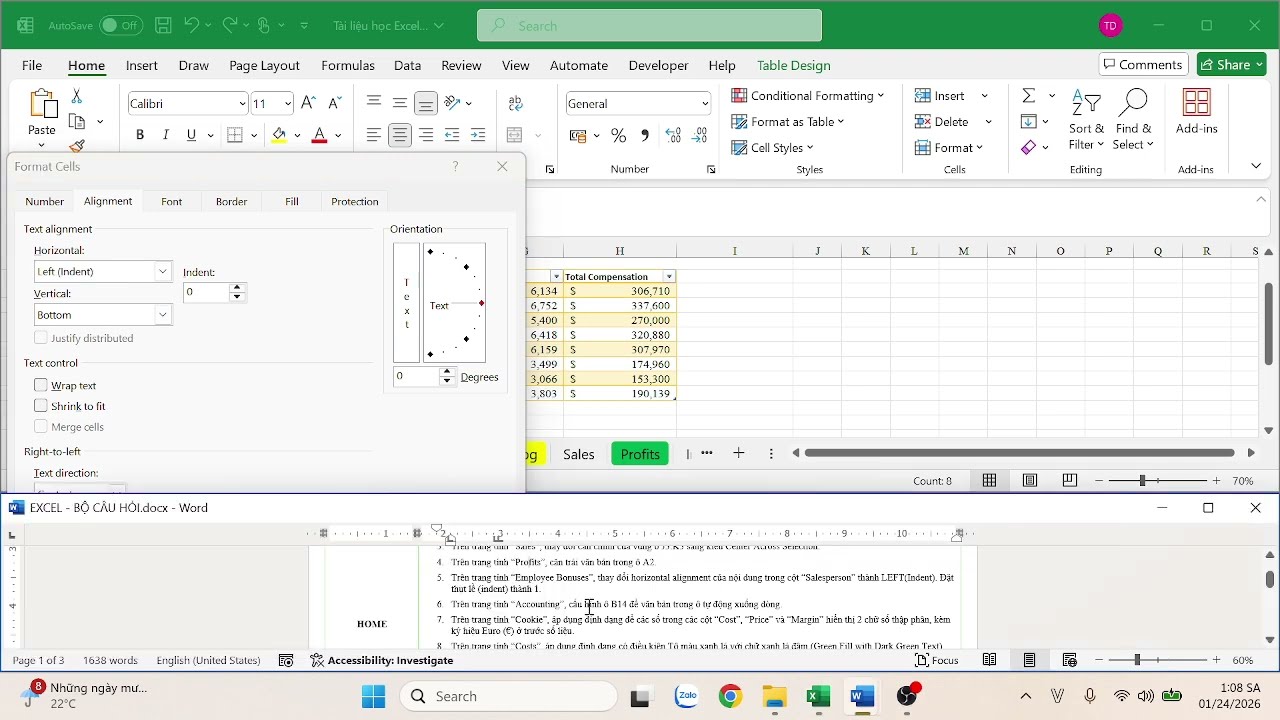Click the Cut scissors icon
This screenshot has height=720, width=1280.
(77, 97)
